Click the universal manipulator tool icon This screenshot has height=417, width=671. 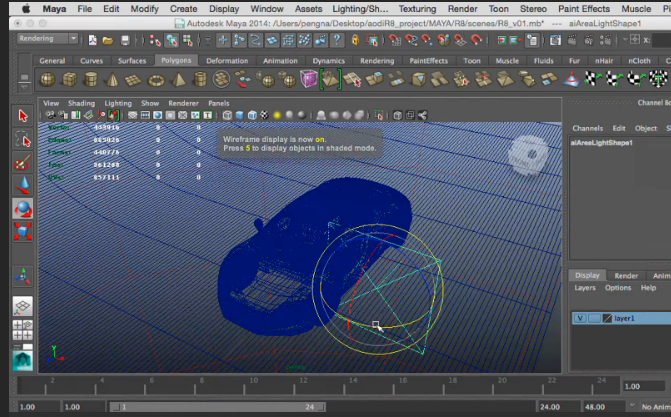23,277
